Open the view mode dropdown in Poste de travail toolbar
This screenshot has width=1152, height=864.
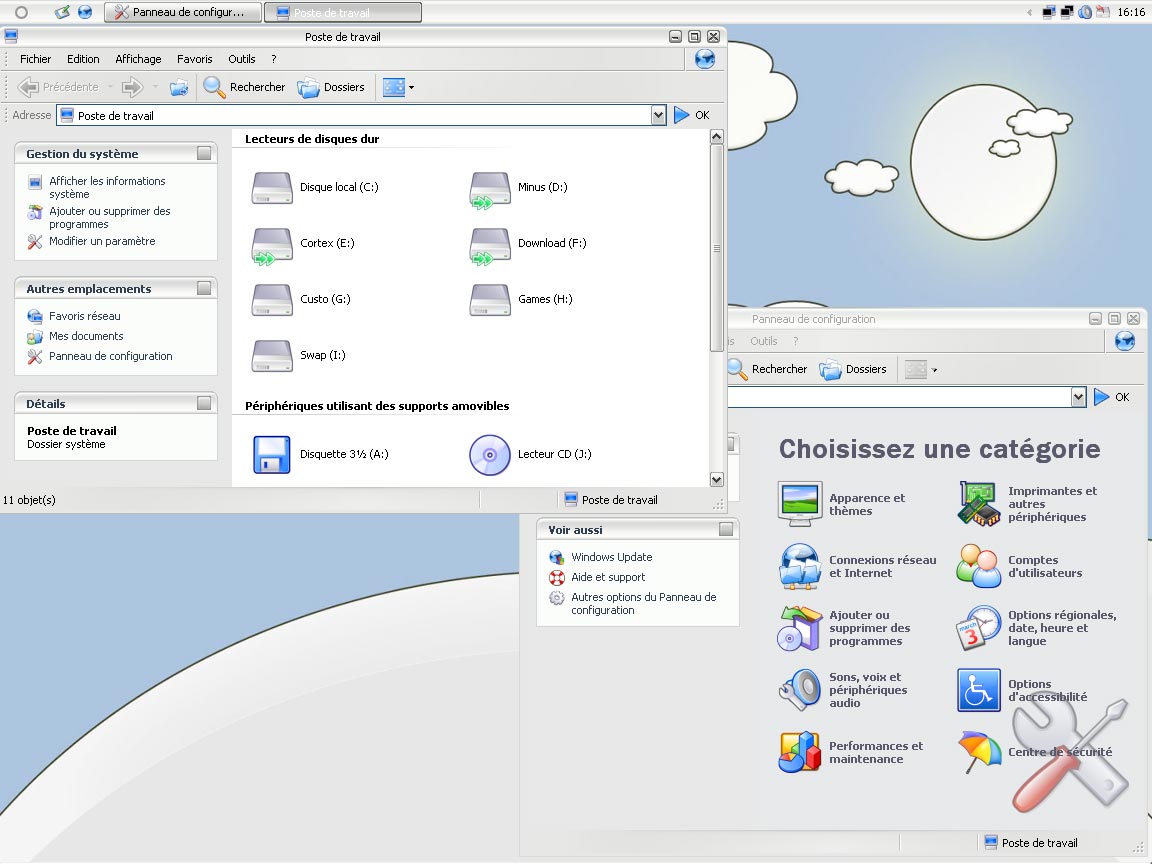click(411, 87)
